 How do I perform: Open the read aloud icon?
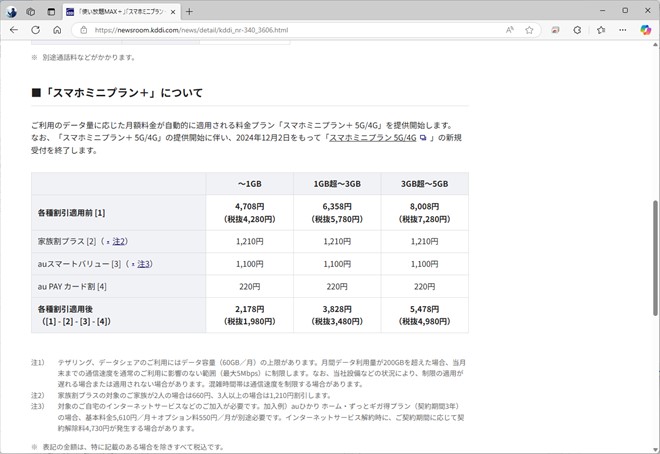click(510, 30)
